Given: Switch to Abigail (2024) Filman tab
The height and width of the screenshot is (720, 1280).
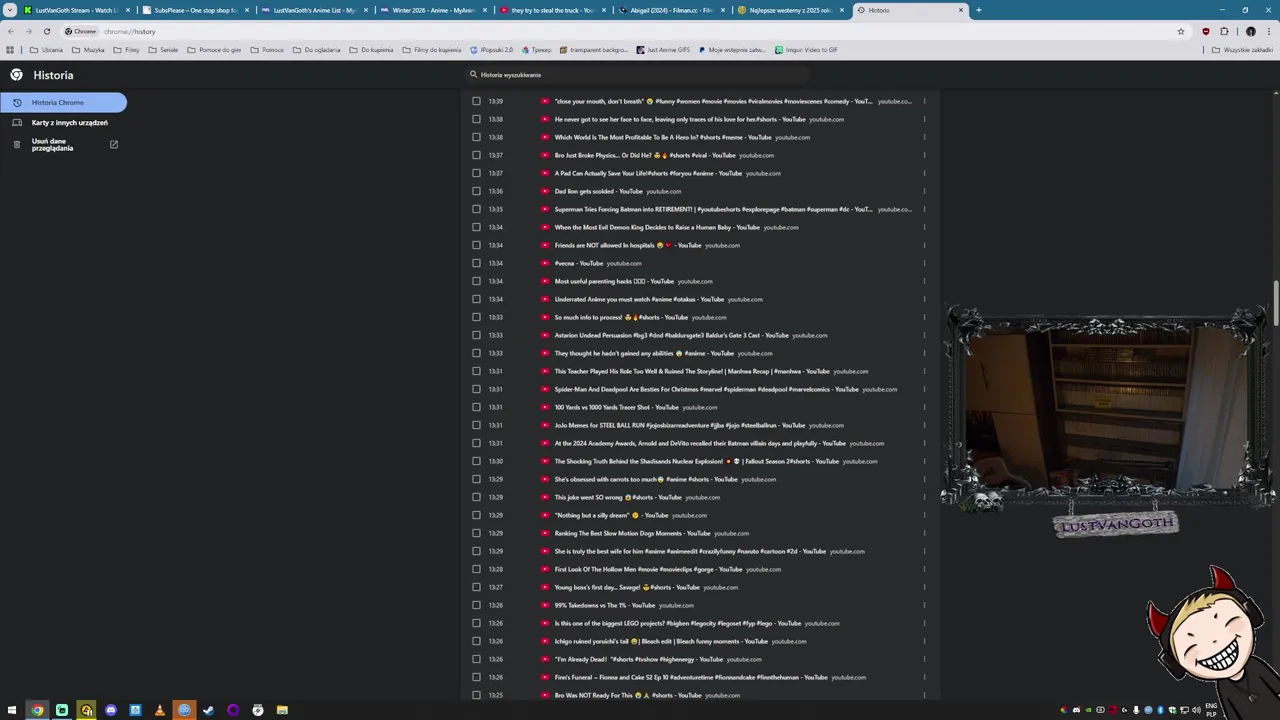Looking at the screenshot, I should pyautogui.click(x=670, y=10).
